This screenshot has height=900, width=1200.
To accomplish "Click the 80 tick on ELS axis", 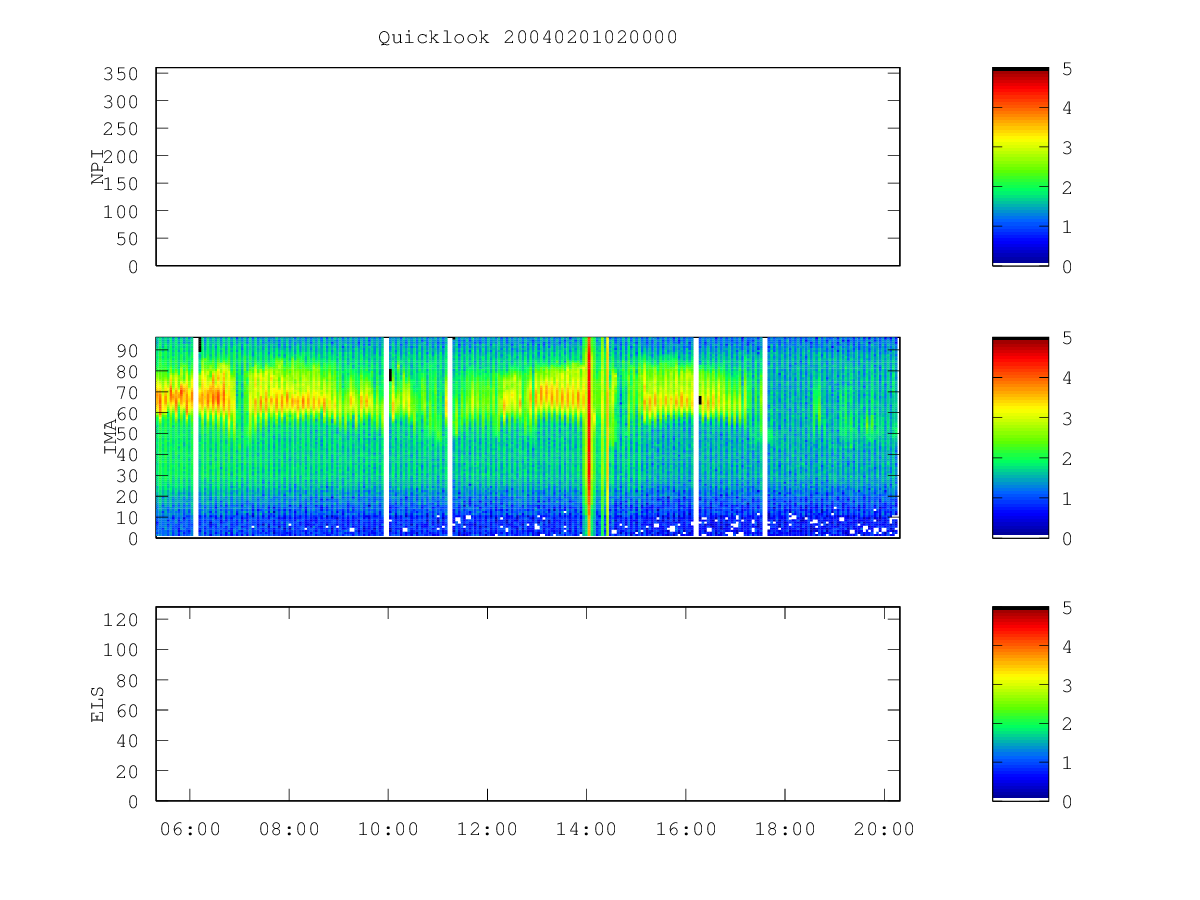I will (x=126, y=680).
